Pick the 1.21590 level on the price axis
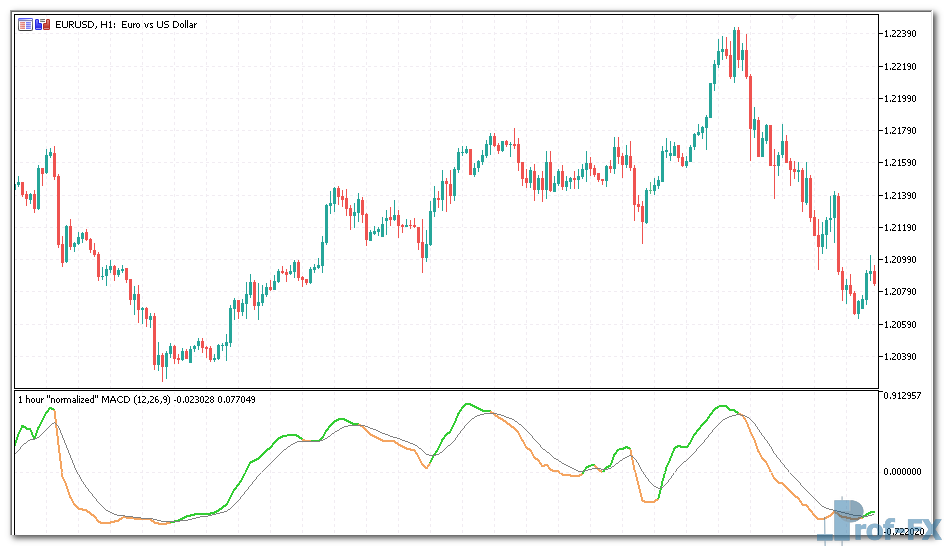Viewport: 944px width, 546px height. click(903, 162)
